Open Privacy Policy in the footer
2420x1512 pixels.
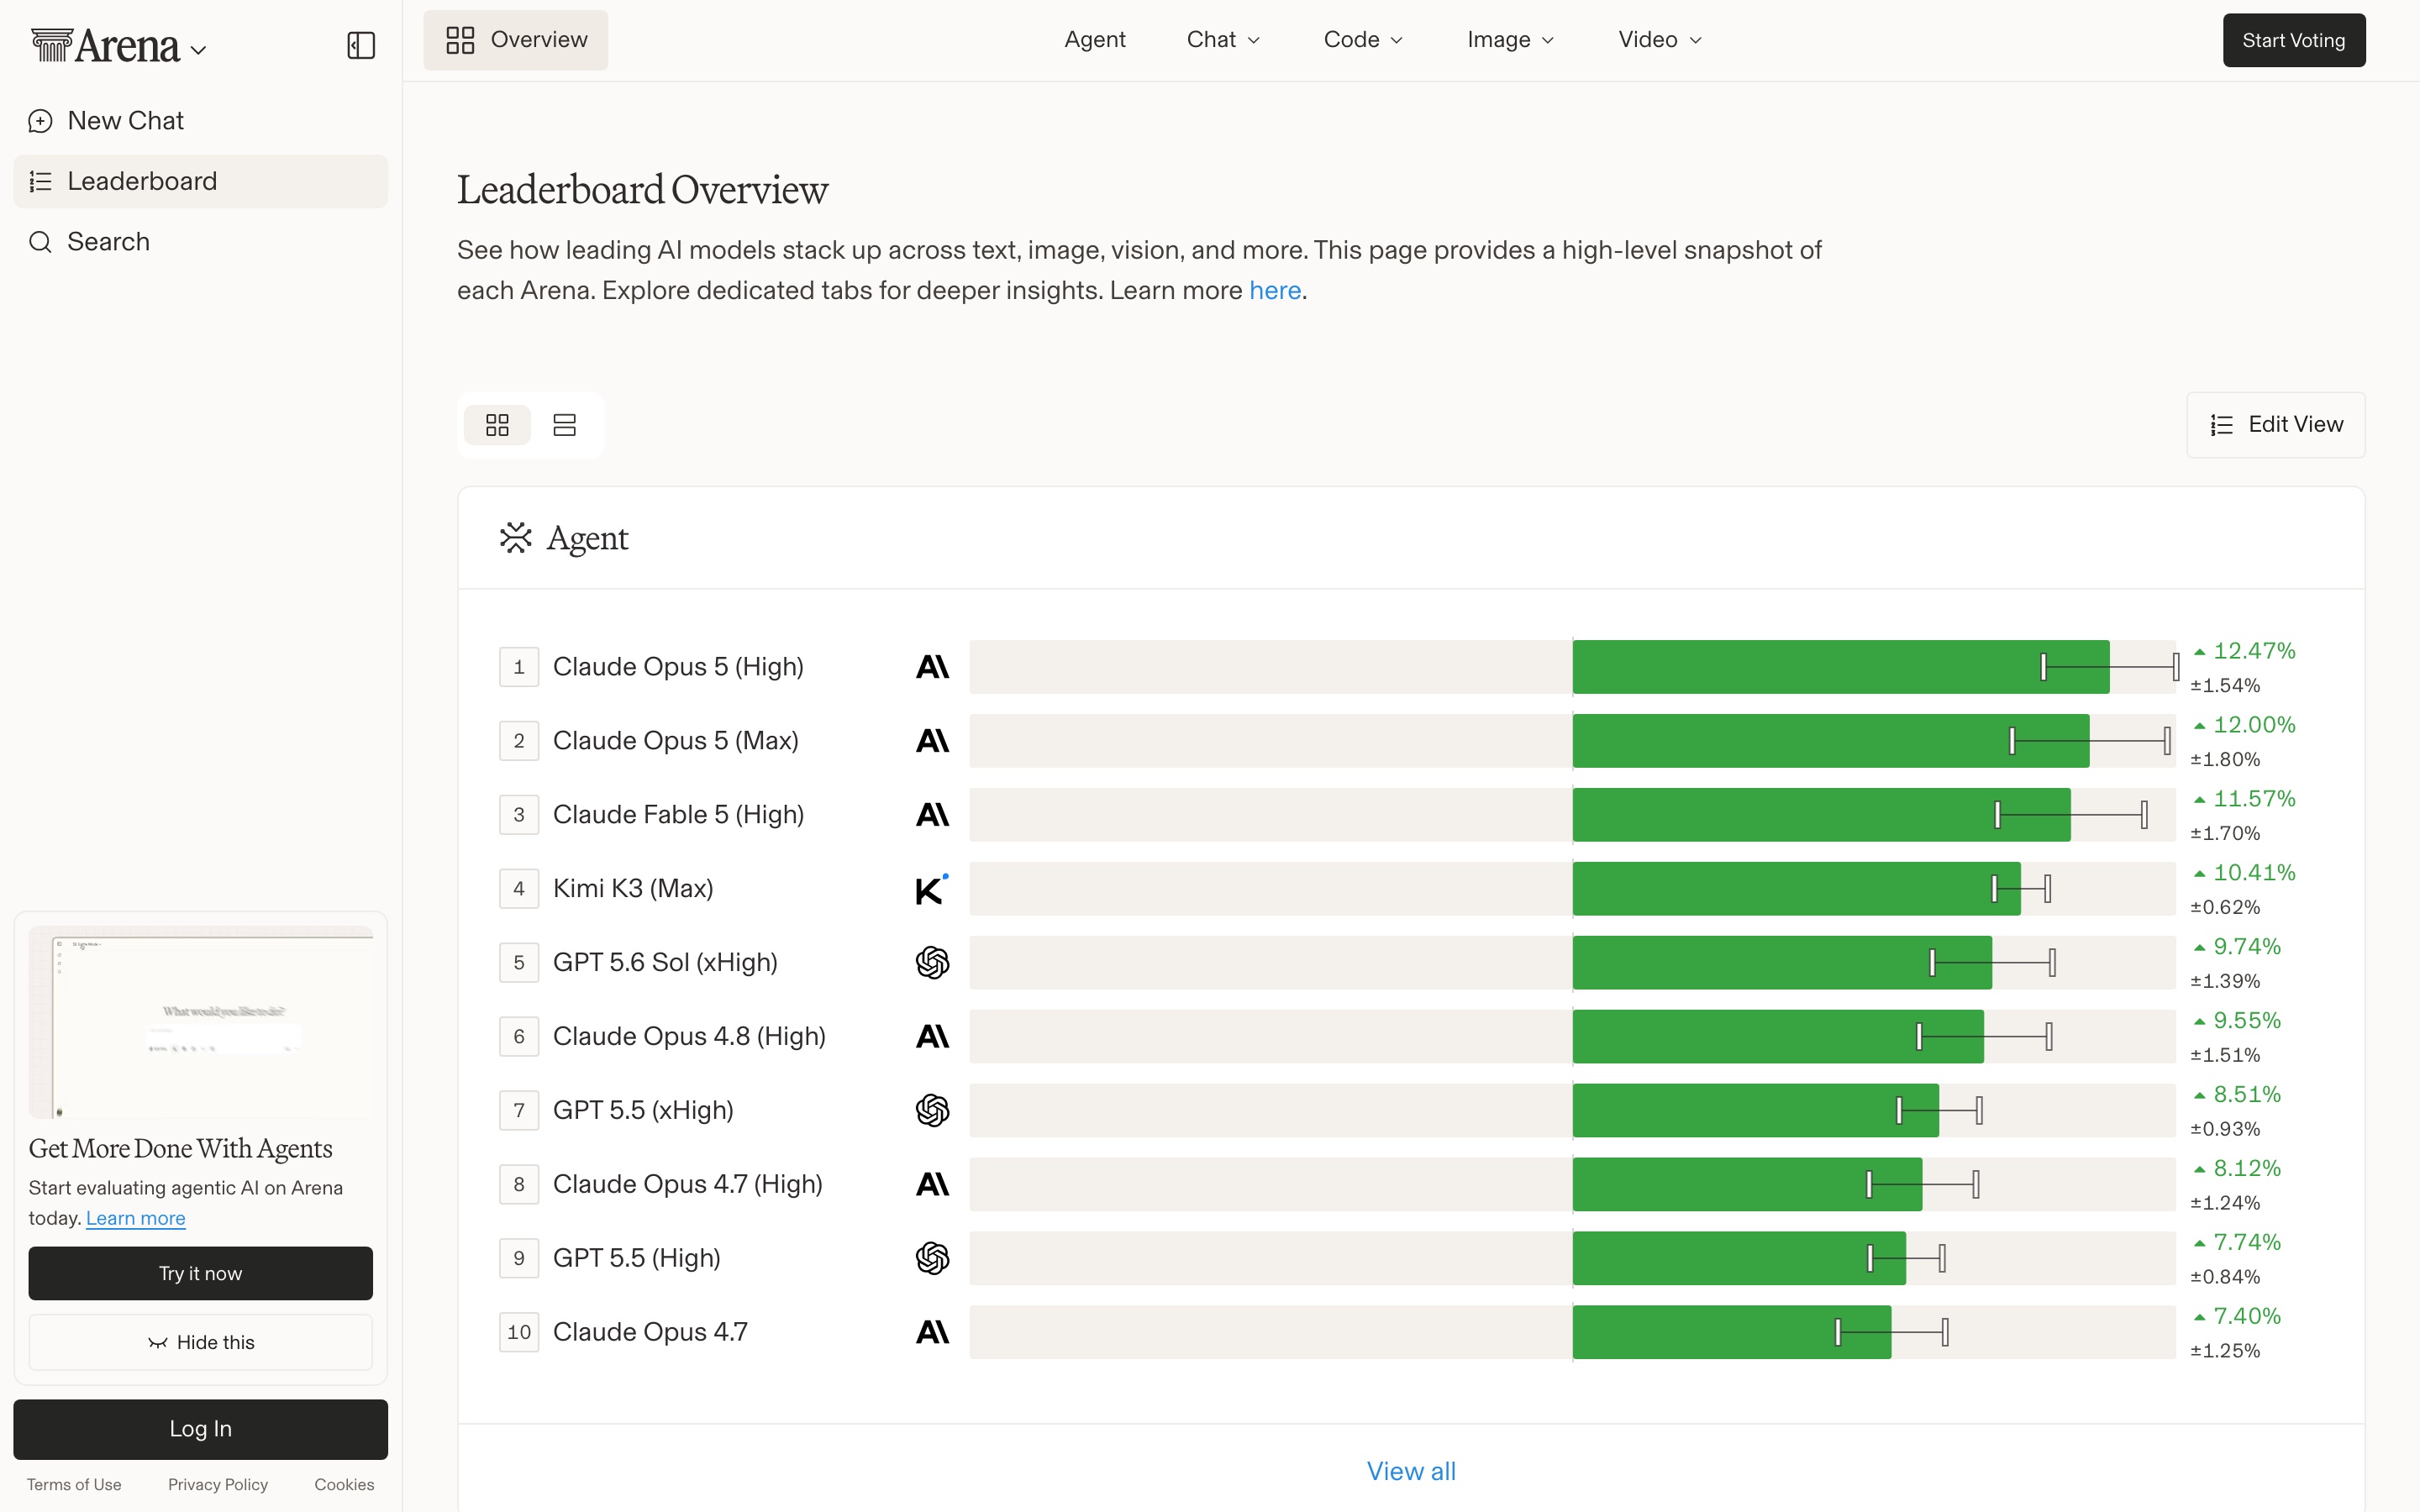(x=218, y=1485)
